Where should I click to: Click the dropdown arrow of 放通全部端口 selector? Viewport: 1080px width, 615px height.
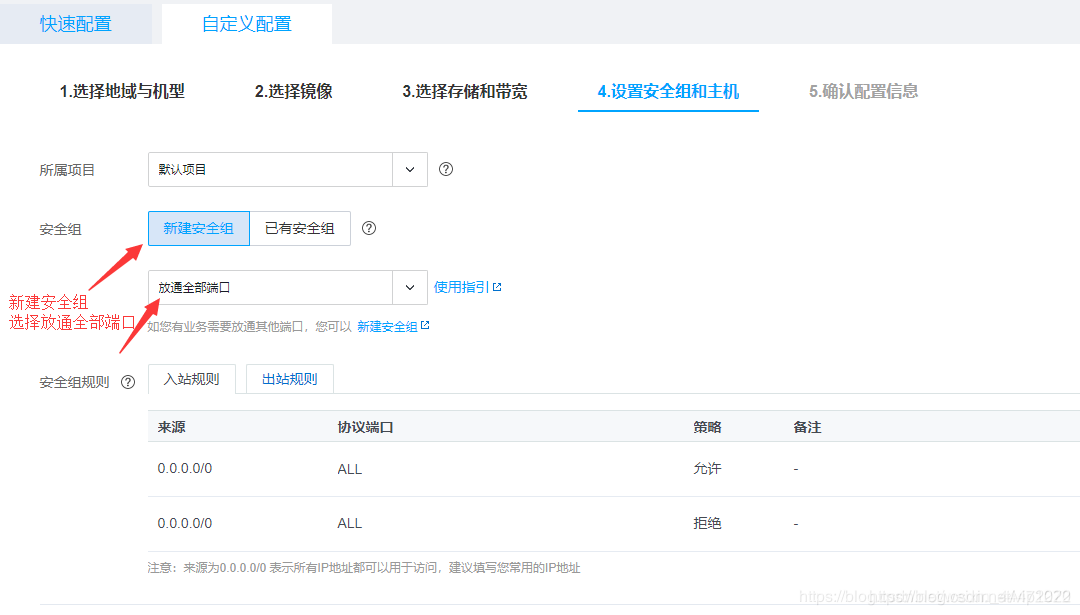tap(410, 287)
